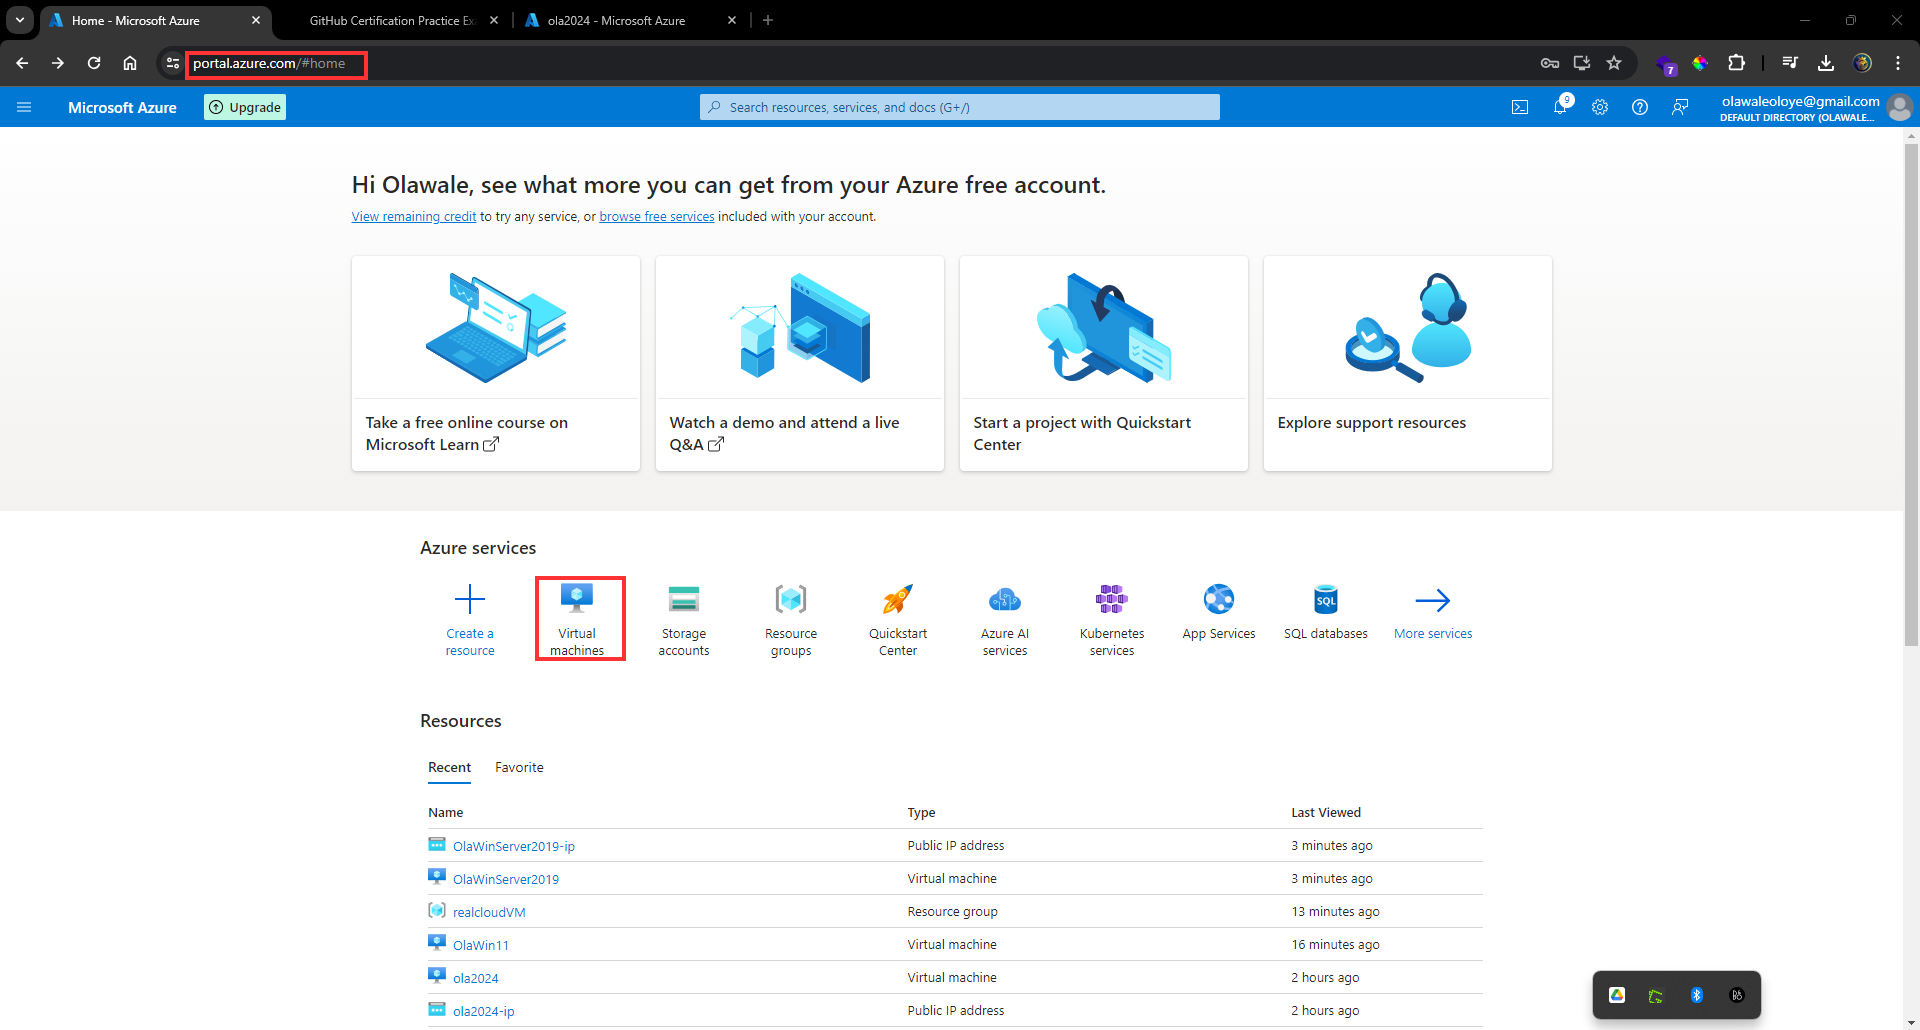Open the Explore support resources card
The width and height of the screenshot is (1920, 1030).
click(1408, 363)
